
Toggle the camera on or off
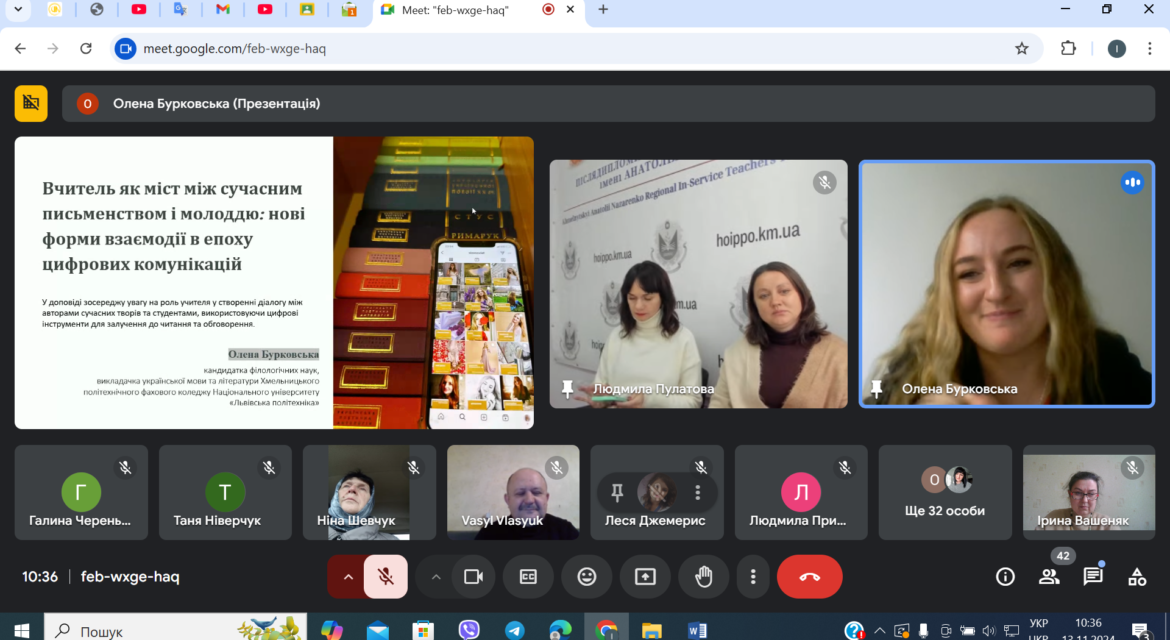pos(473,577)
